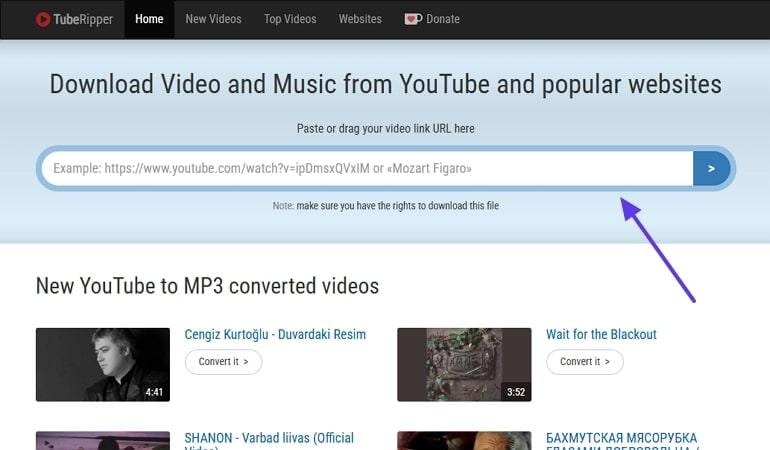Convert Wait for the Blackout video
770x450 pixels.
pos(585,362)
